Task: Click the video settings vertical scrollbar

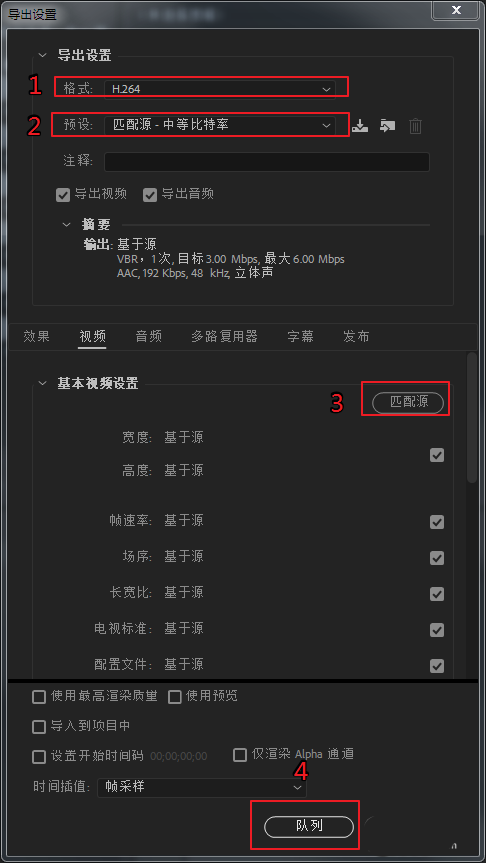Action: 472,418
